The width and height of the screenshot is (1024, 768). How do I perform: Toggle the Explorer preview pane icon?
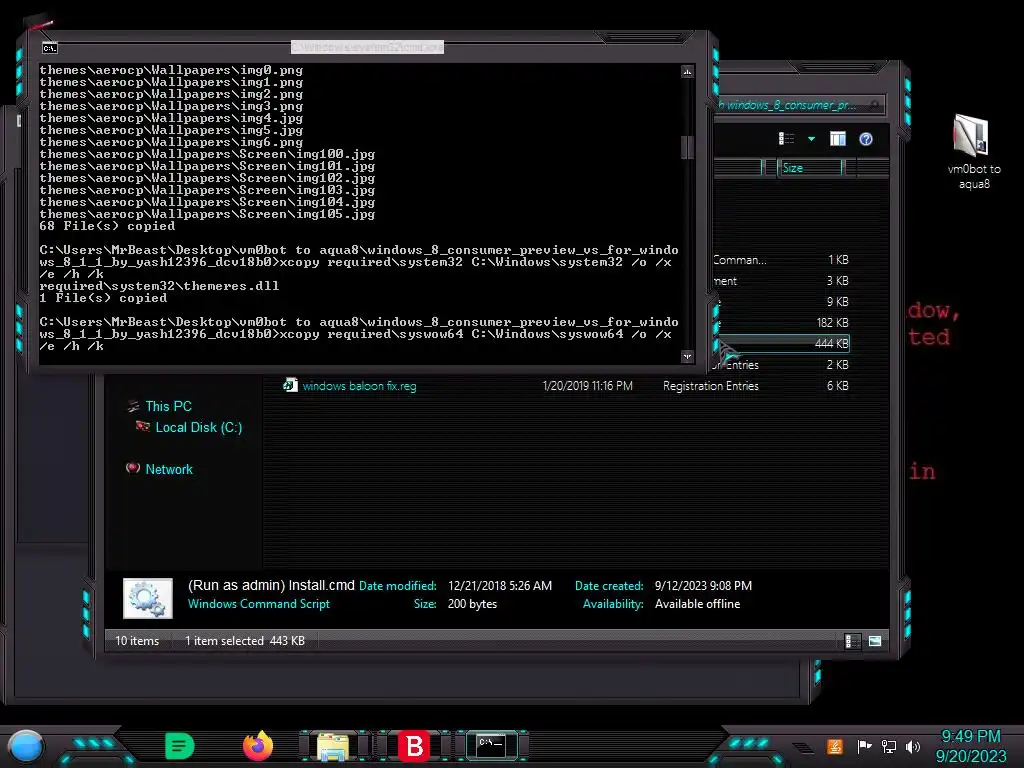837,138
